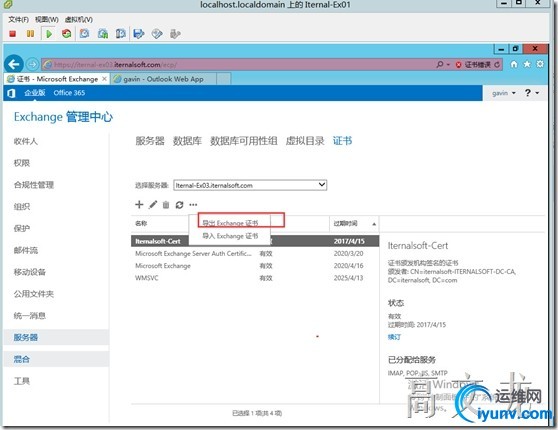The height and width of the screenshot is (430, 558).
Task: Revert to snapshot toolbar icon
Action: [x=103, y=34]
